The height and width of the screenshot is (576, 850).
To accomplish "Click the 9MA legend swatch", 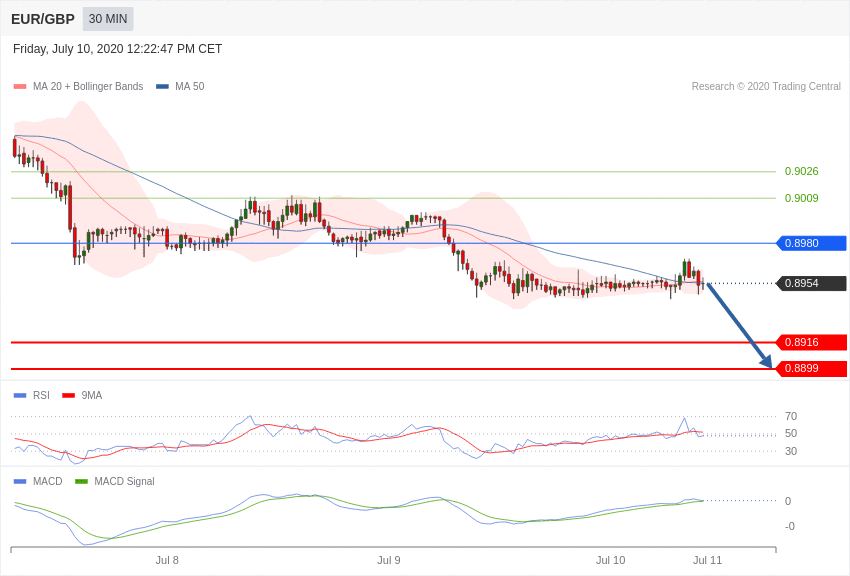I will pos(69,396).
